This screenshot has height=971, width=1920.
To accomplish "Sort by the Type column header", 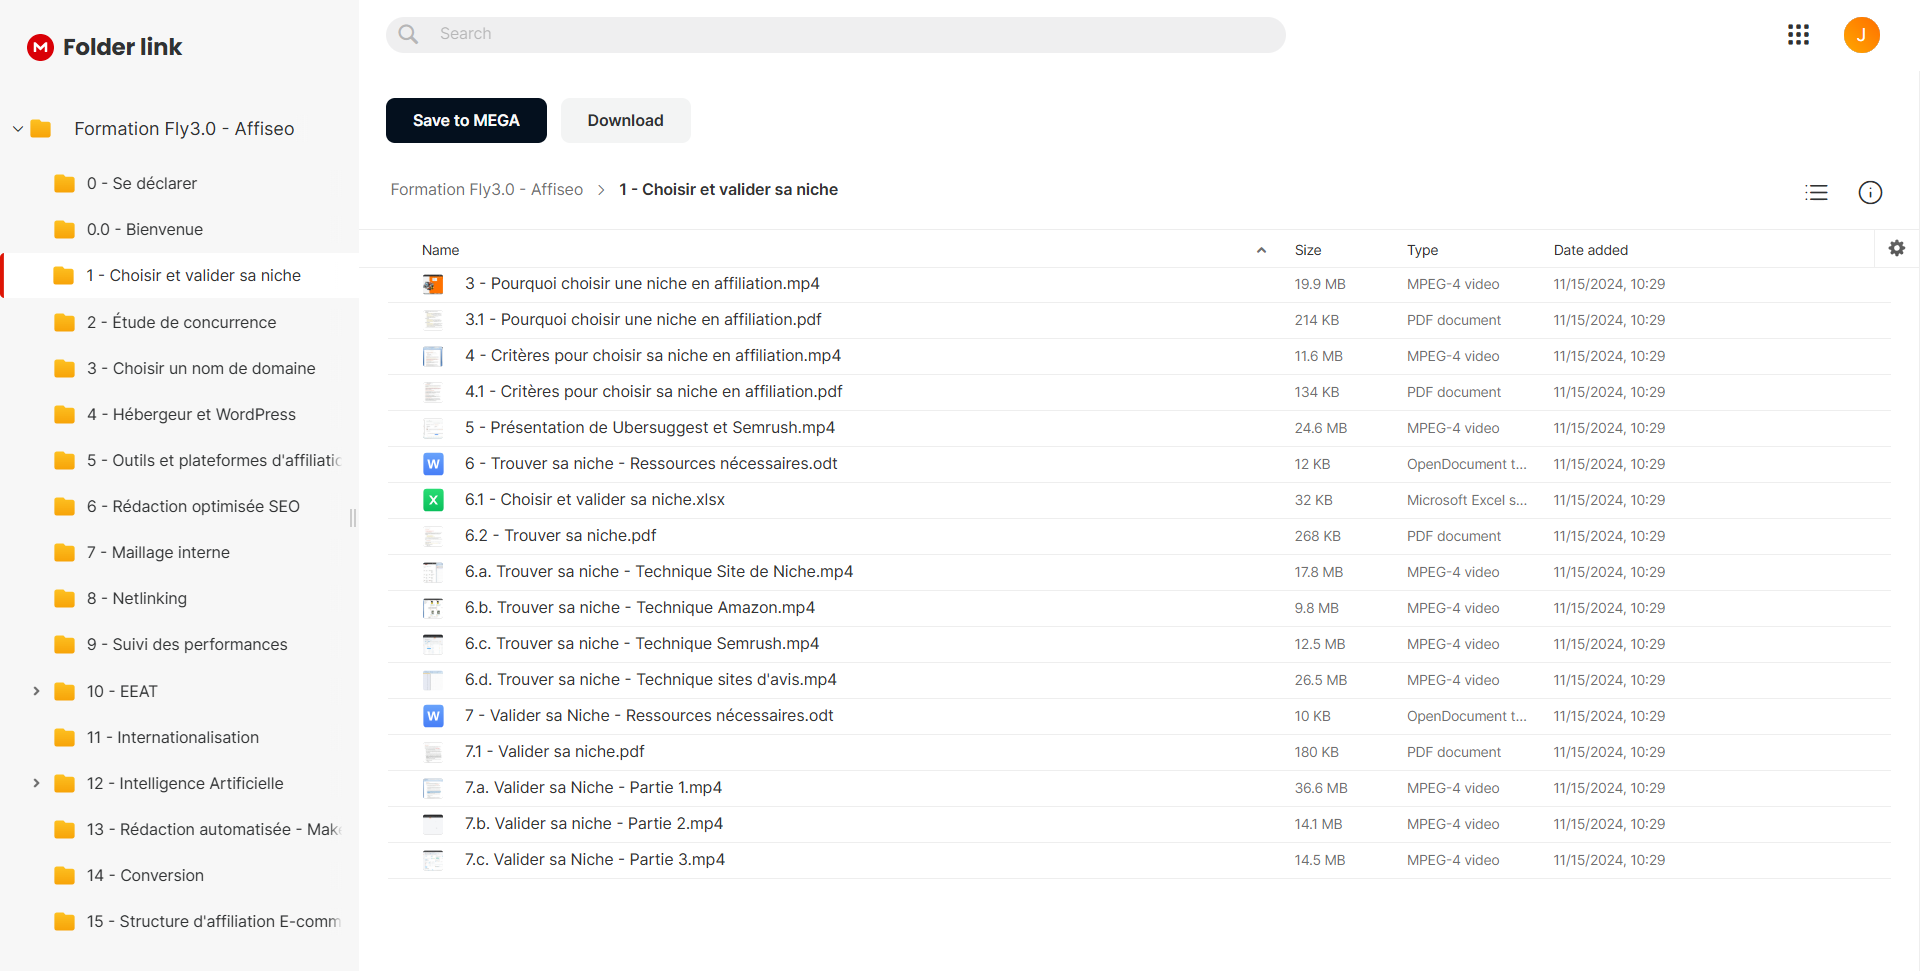I will [1422, 250].
